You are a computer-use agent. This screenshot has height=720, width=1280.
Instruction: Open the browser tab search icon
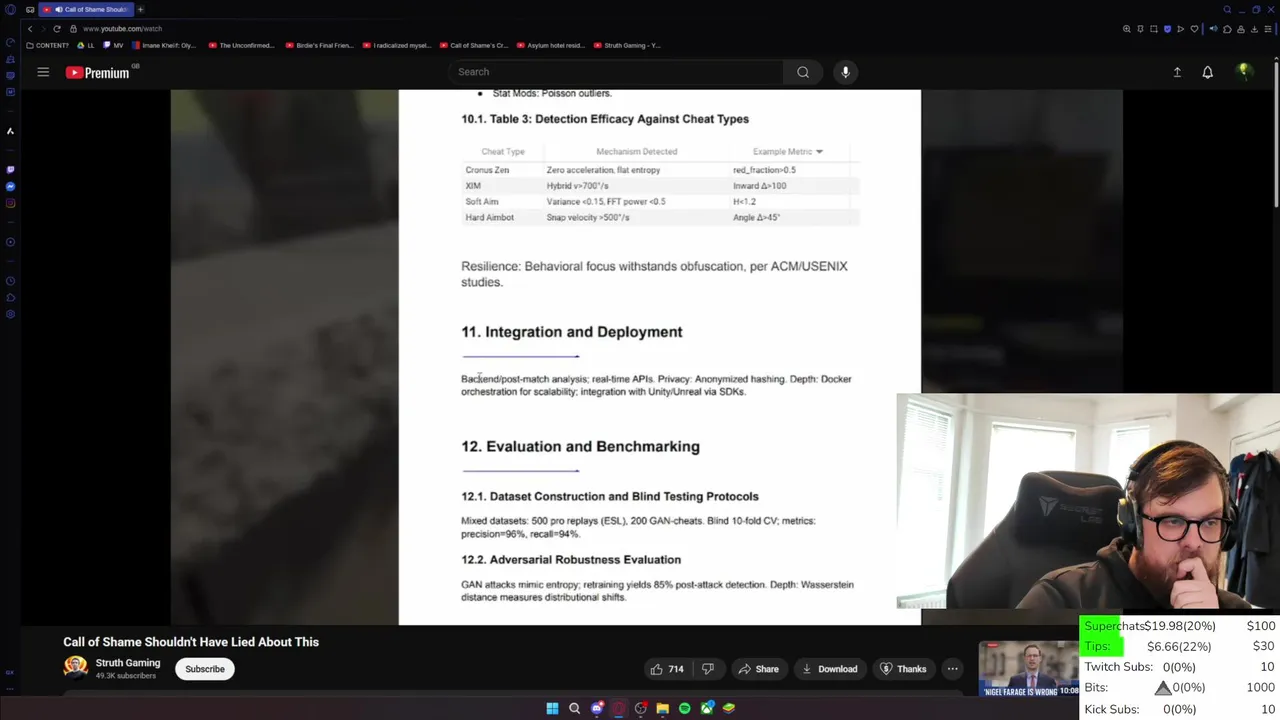(1227, 9)
